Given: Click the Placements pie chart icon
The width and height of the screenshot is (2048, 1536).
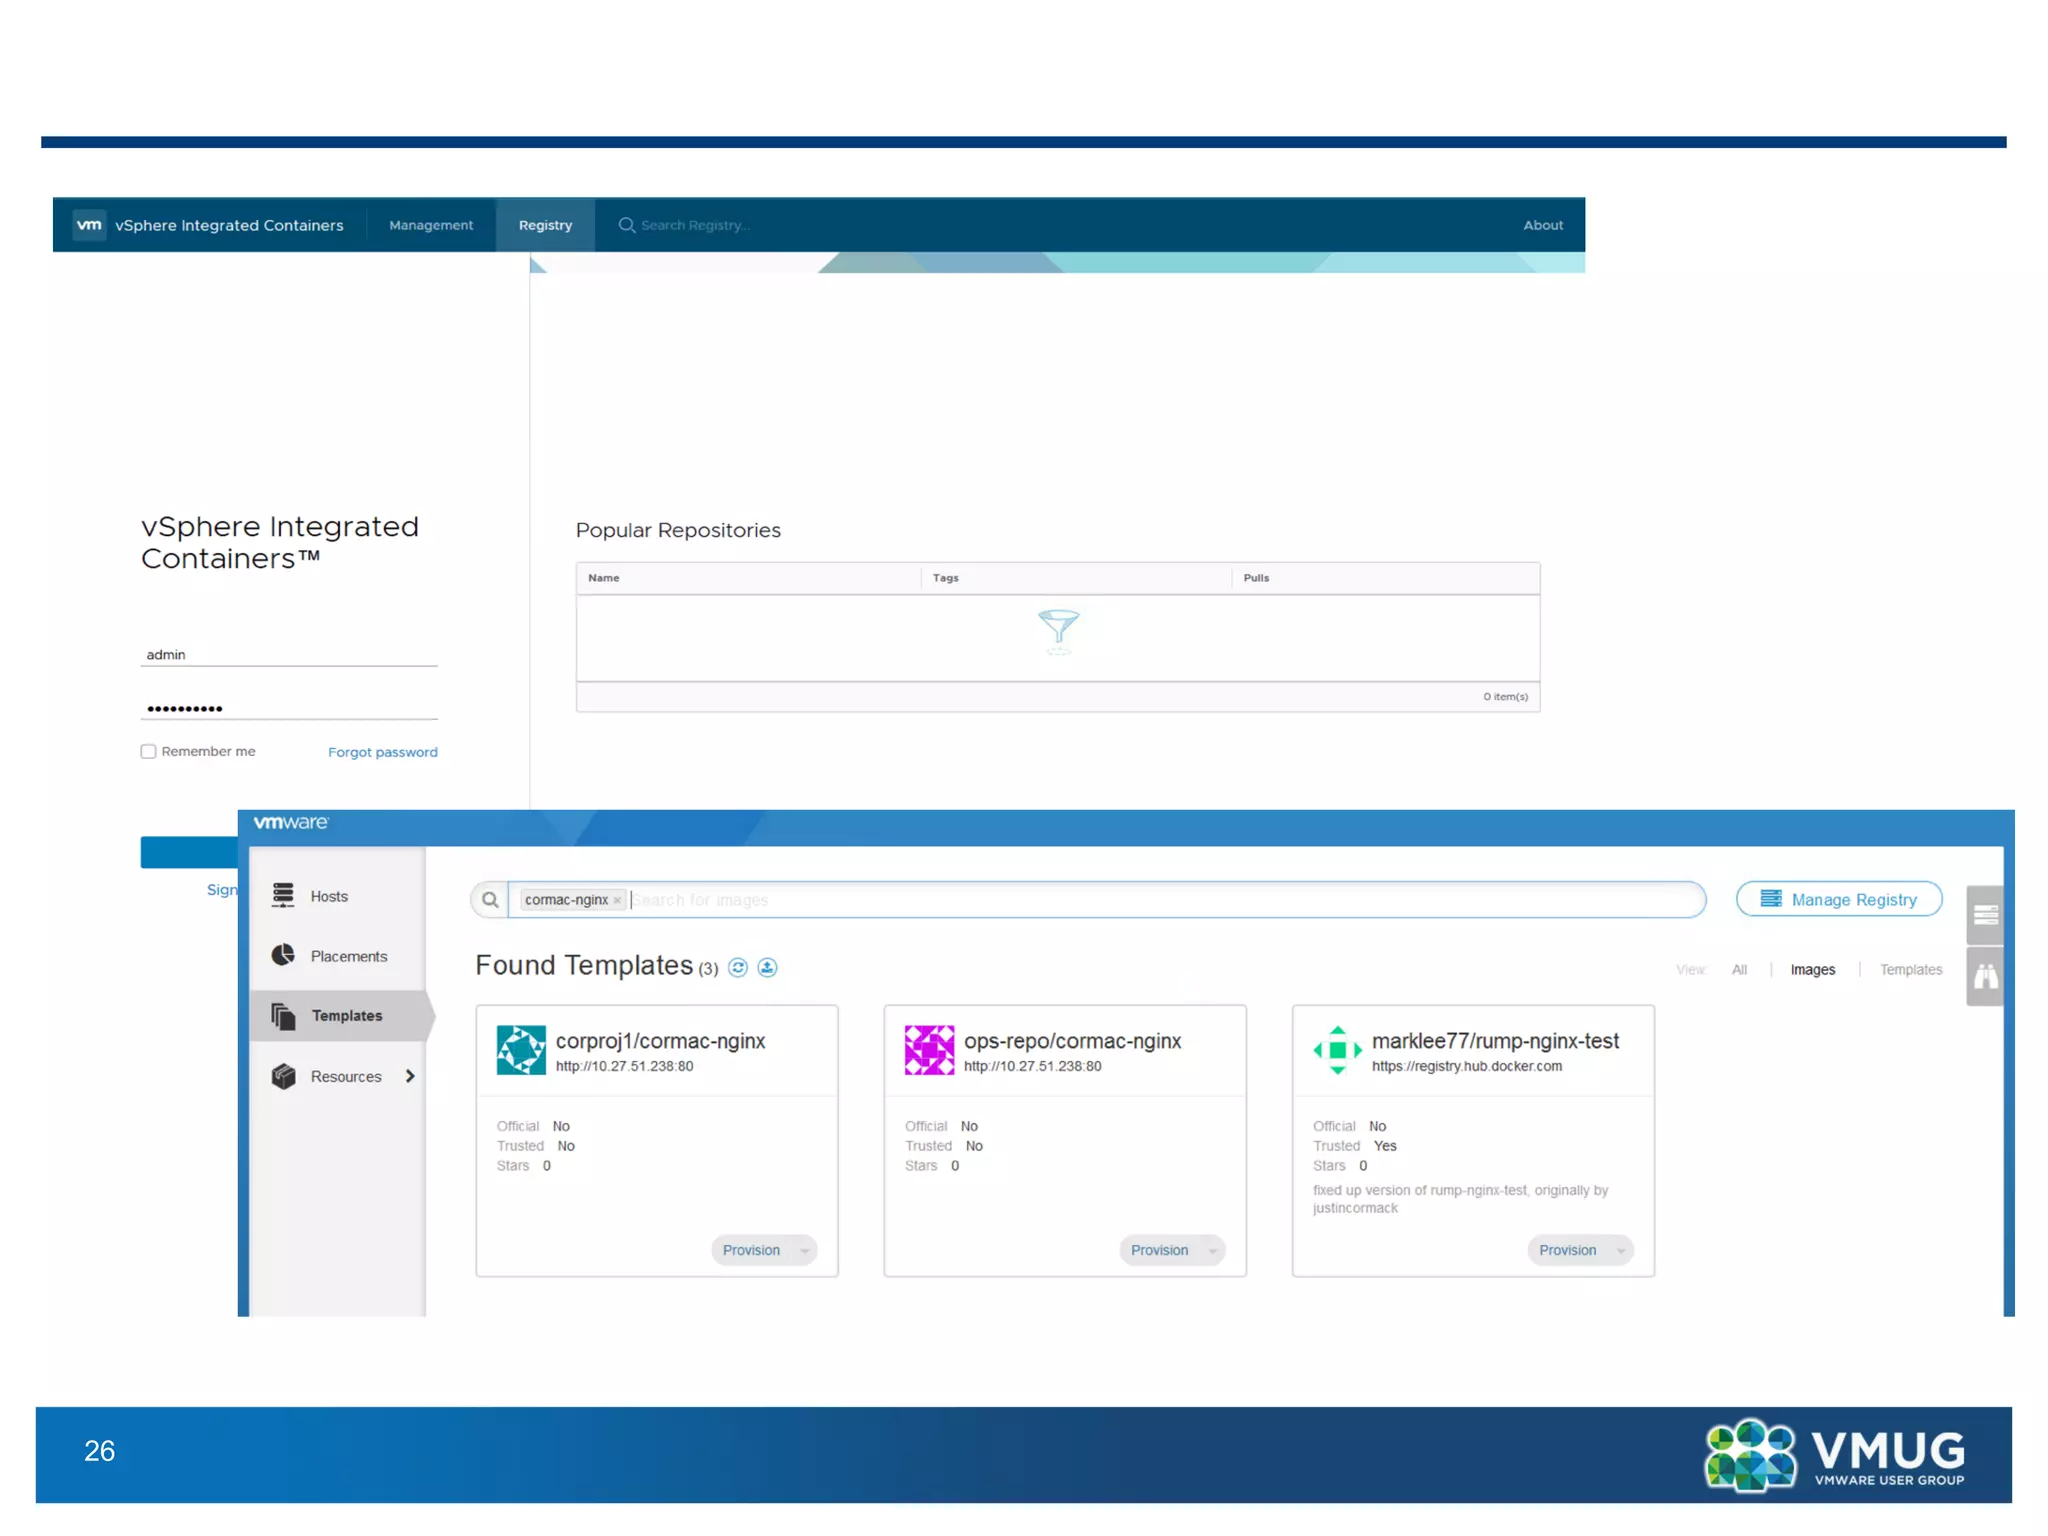Looking at the screenshot, I should [283, 955].
